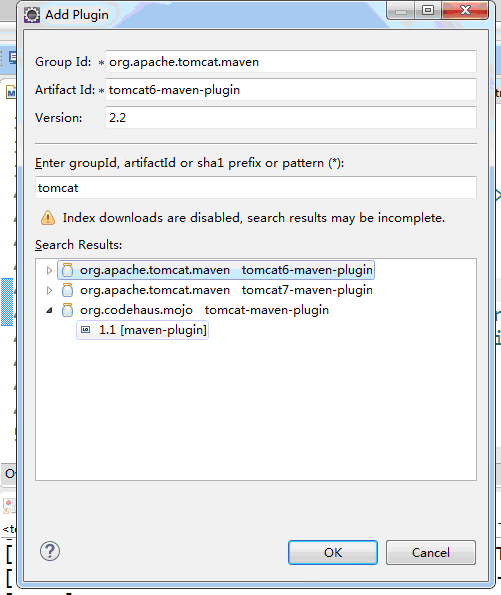Viewport: 501px width, 595px height.
Task: Click the index downloads disabled warning text
Action: tap(254, 218)
